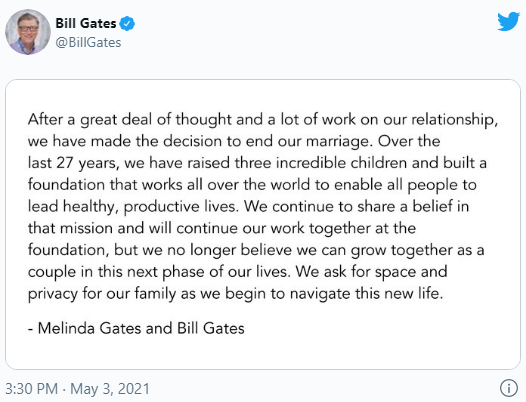The image size is (526, 402).
Task: Click the 'privacy for our family' line
Action: pos(235,294)
